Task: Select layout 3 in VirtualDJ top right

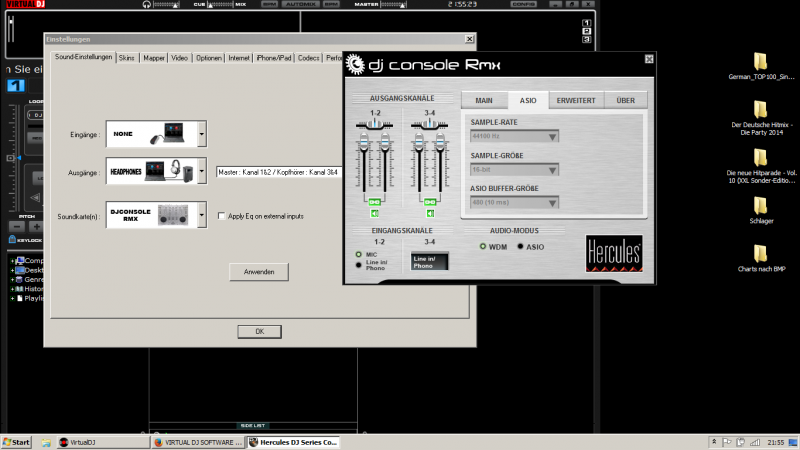Action: (x=587, y=39)
